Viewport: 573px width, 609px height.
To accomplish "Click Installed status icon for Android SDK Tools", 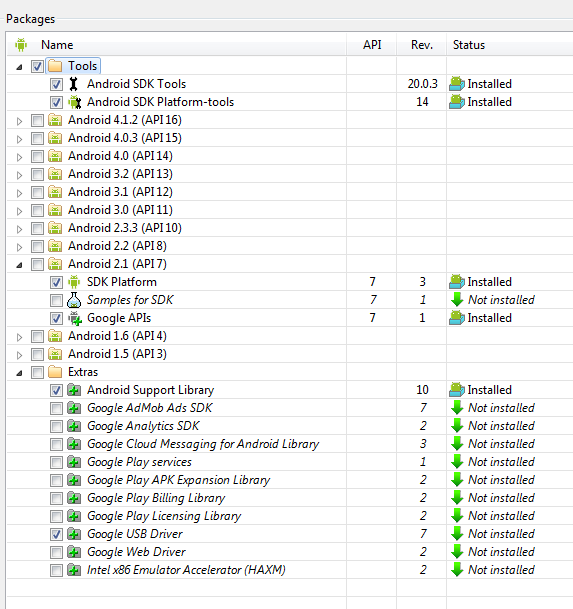I will click(x=457, y=84).
